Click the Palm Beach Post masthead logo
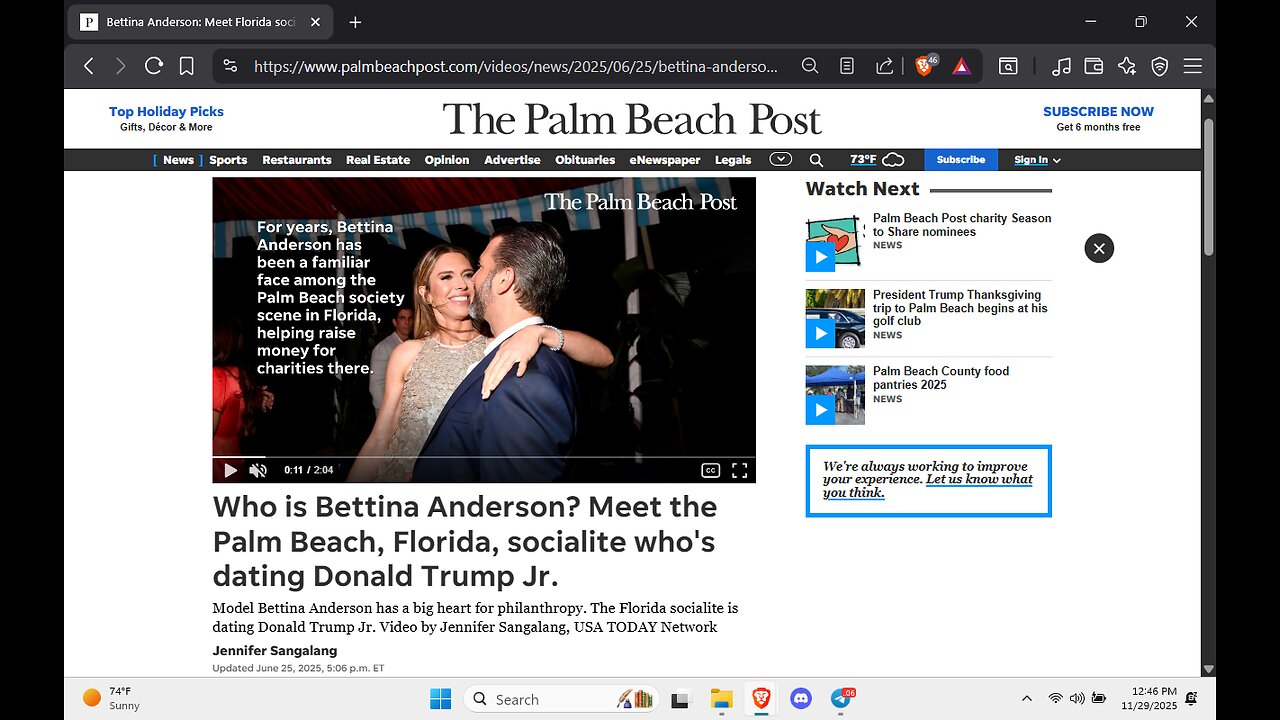This screenshot has height=720, width=1280. tap(632, 119)
